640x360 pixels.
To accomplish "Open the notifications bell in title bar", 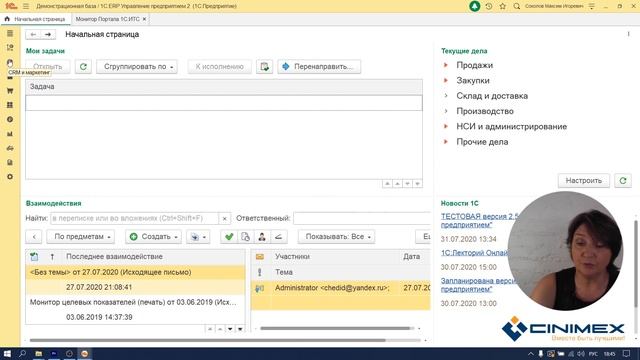I will [474, 6].
